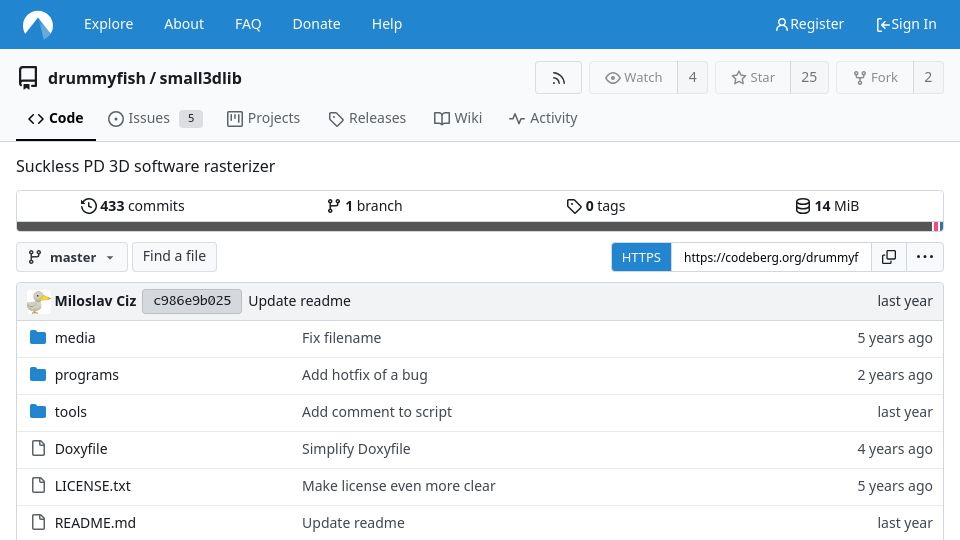Screen dimensions: 960x540
Task: Click the media folder icon
Action: click(38, 337)
